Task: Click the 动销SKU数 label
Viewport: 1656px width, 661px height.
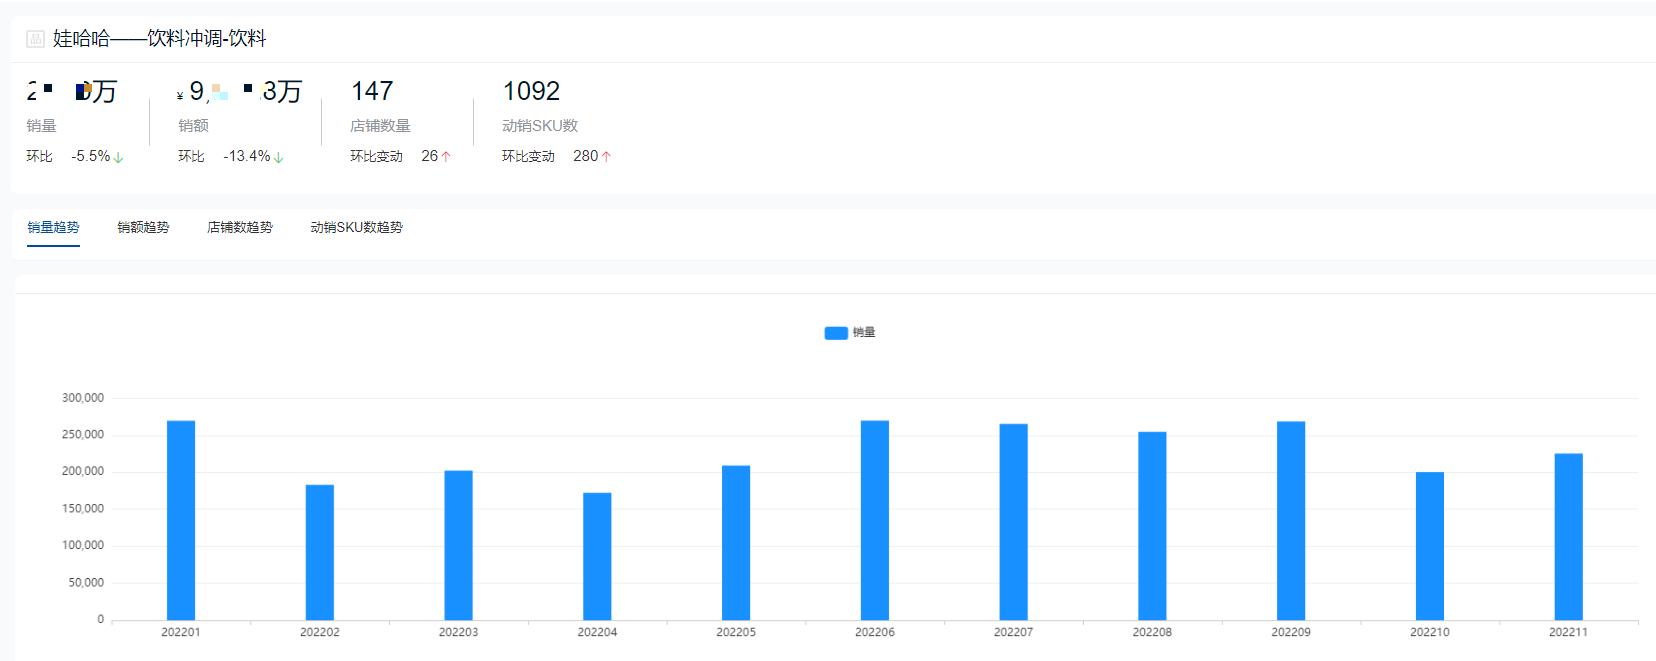Action: [x=540, y=126]
